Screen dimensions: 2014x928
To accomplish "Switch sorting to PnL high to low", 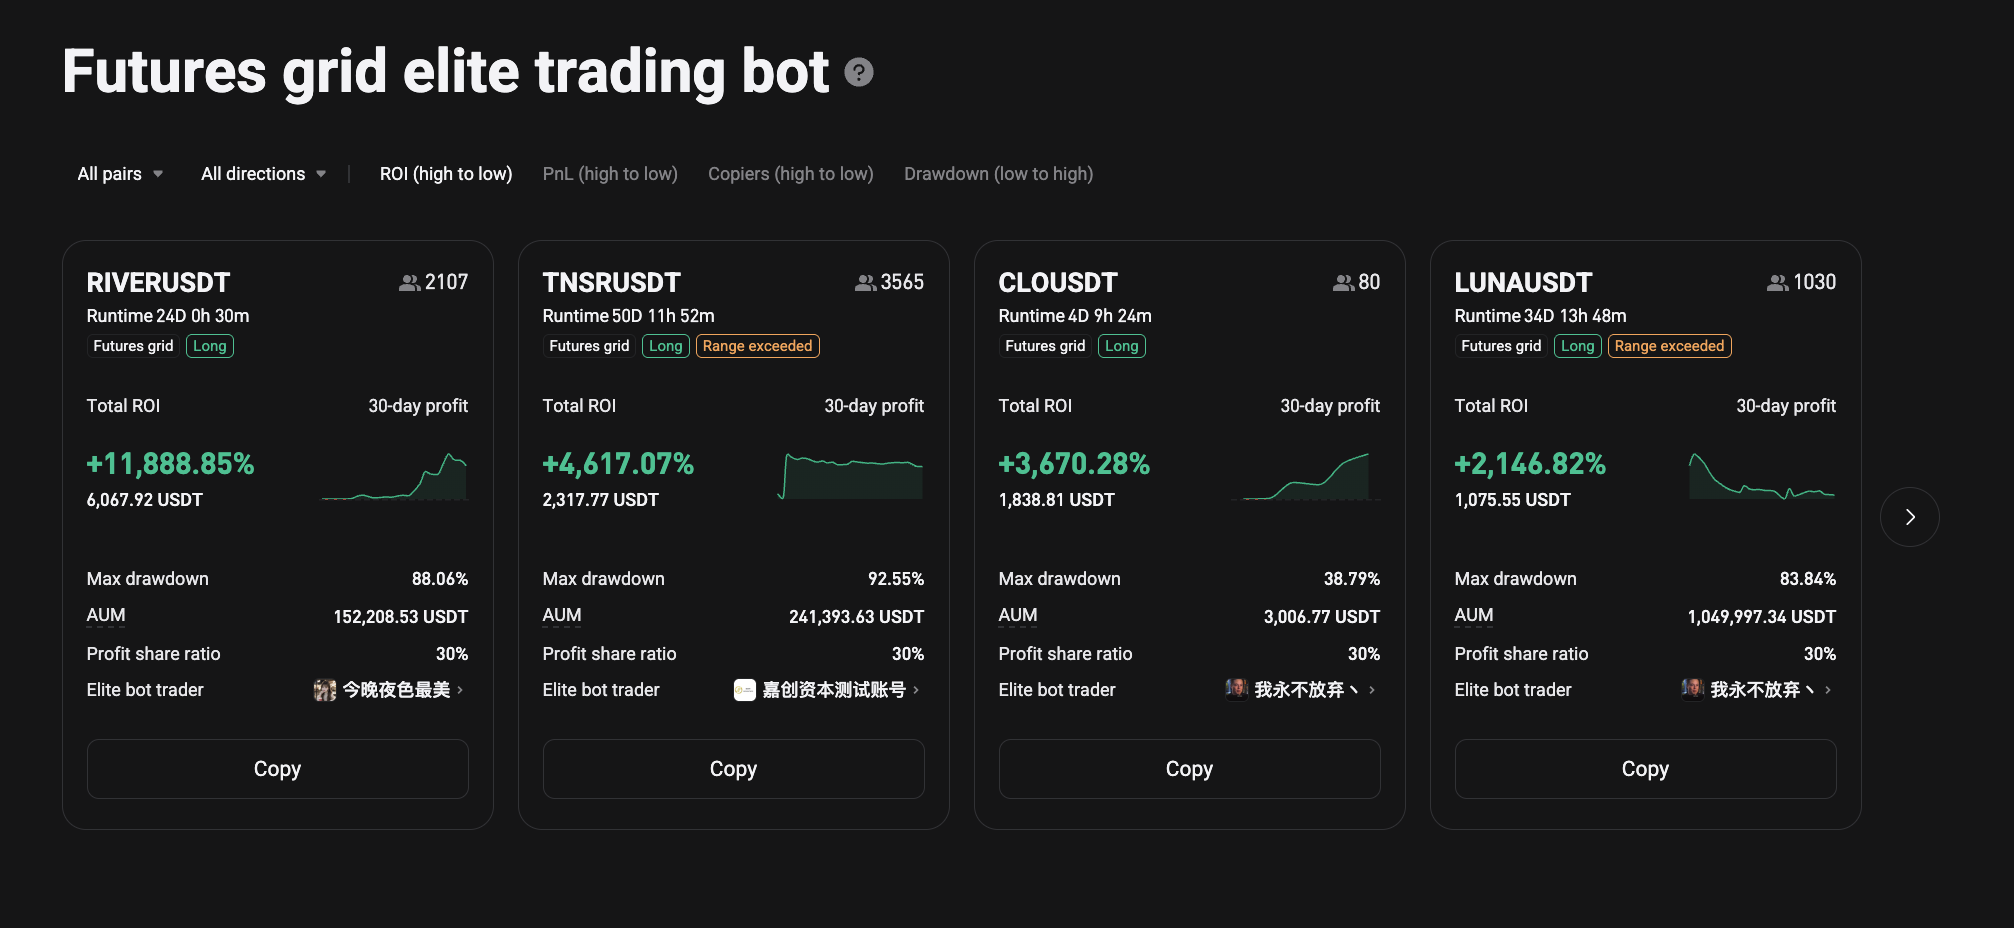I will (610, 173).
